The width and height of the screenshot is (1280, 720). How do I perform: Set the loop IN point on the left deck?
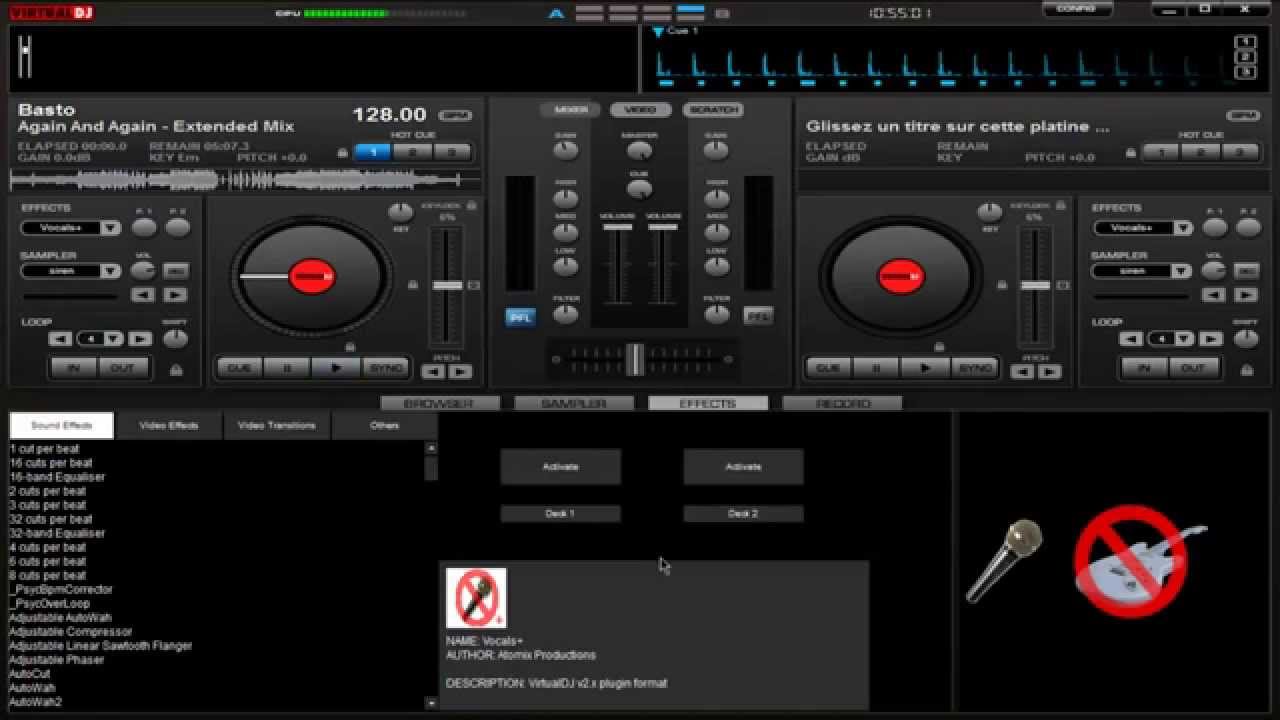tap(74, 368)
